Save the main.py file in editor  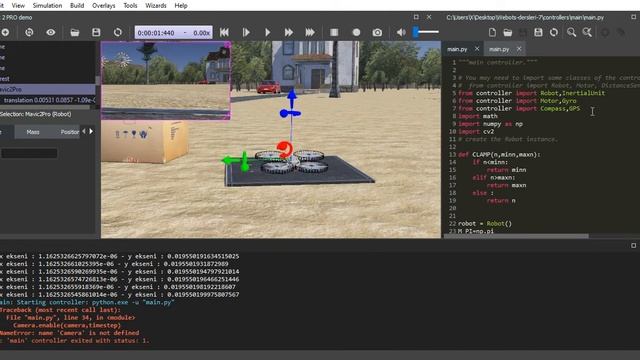538,32
